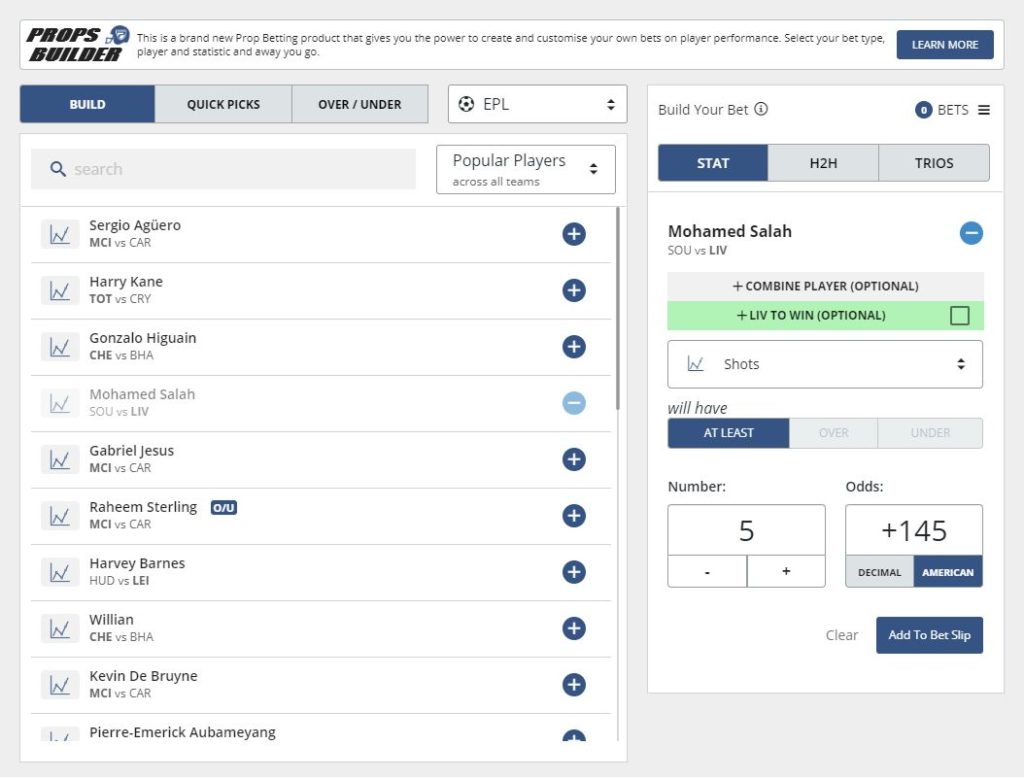Open stats chart for Kevin De Bruyne
The image size is (1024, 779).
point(59,685)
